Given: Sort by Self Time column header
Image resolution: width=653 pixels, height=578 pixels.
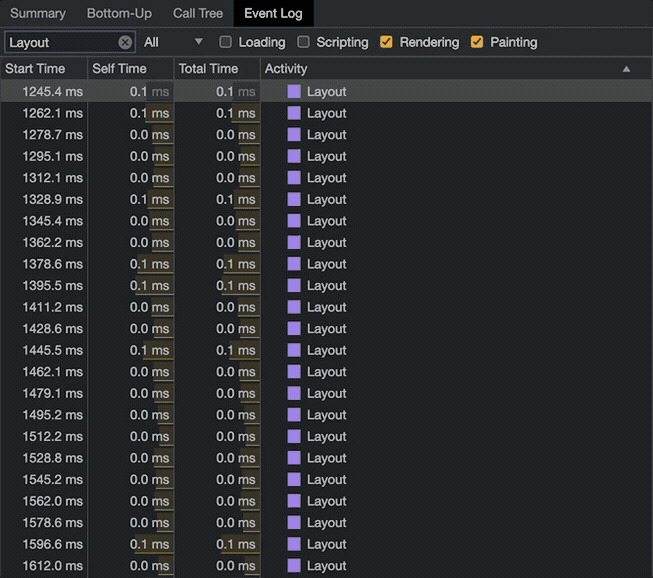Looking at the screenshot, I should coord(130,69).
